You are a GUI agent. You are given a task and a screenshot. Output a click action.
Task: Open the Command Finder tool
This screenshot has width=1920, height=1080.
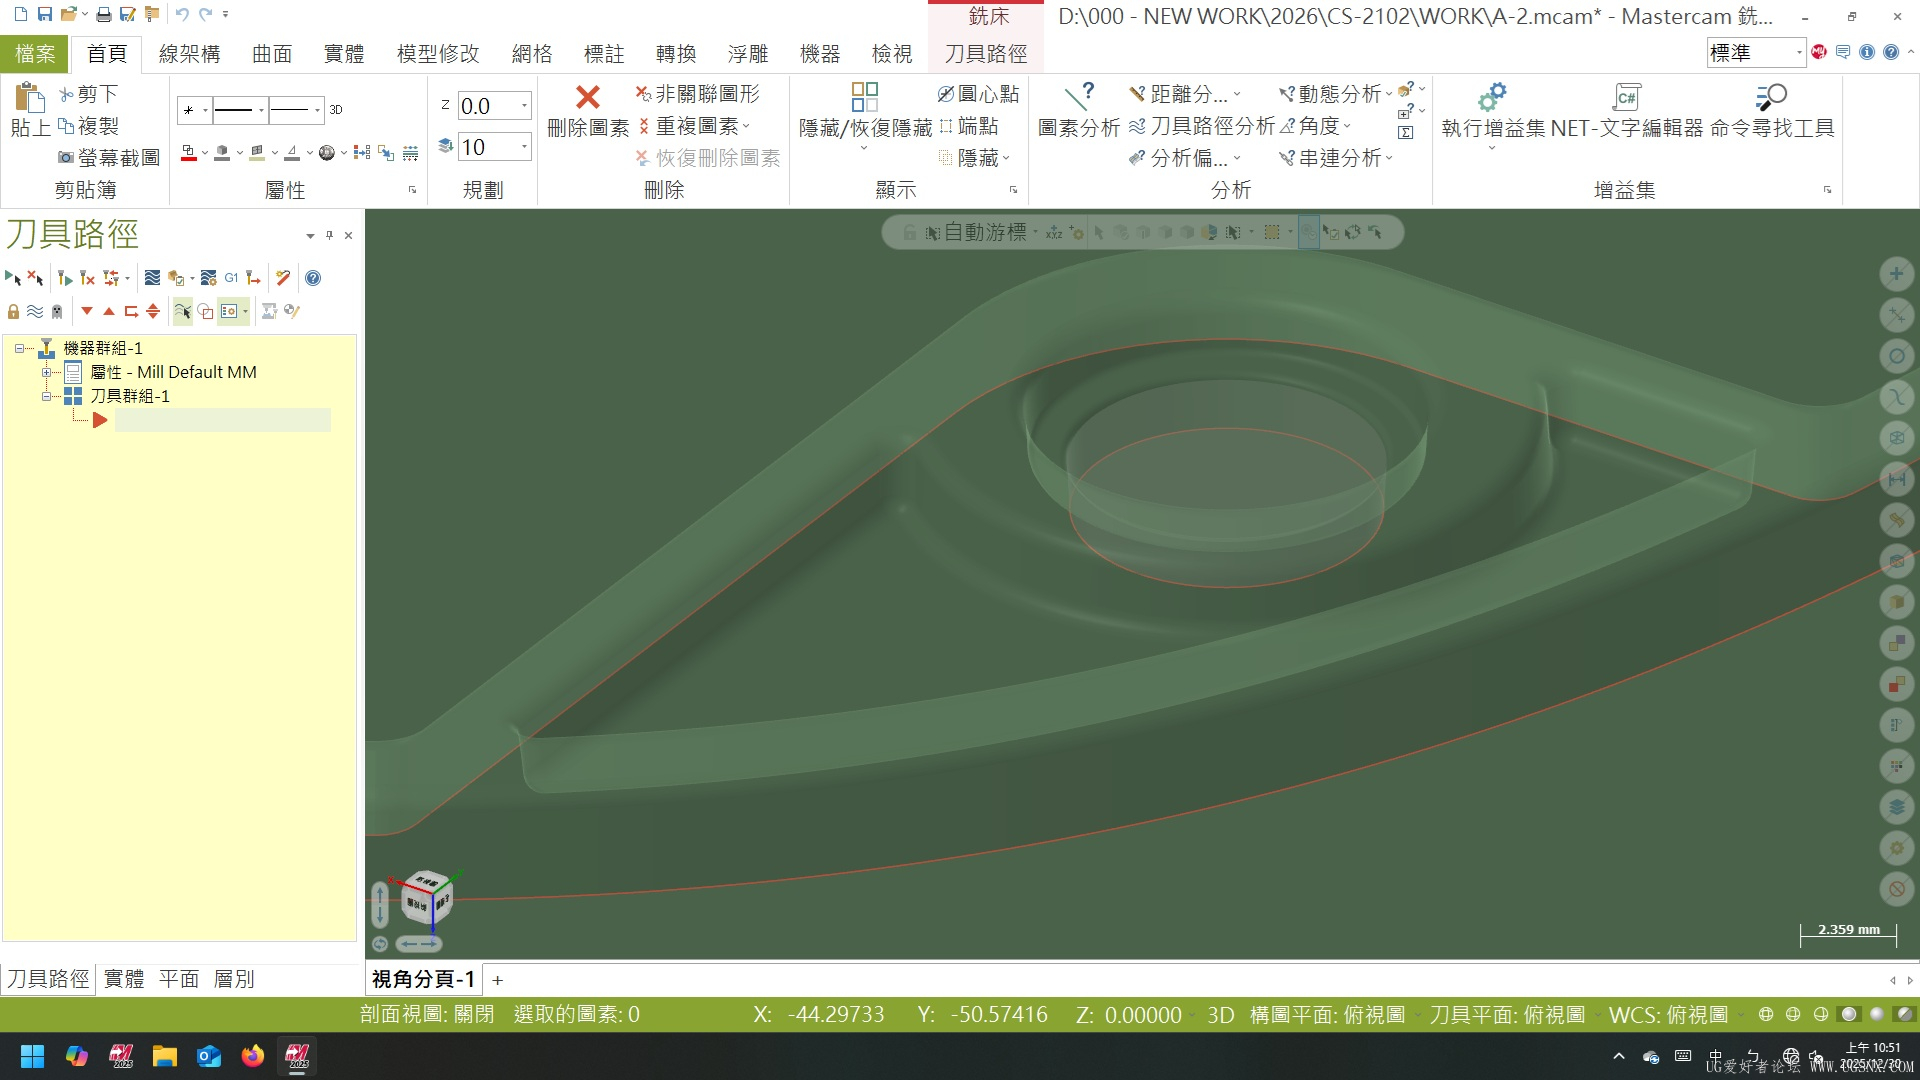(1771, 97)
